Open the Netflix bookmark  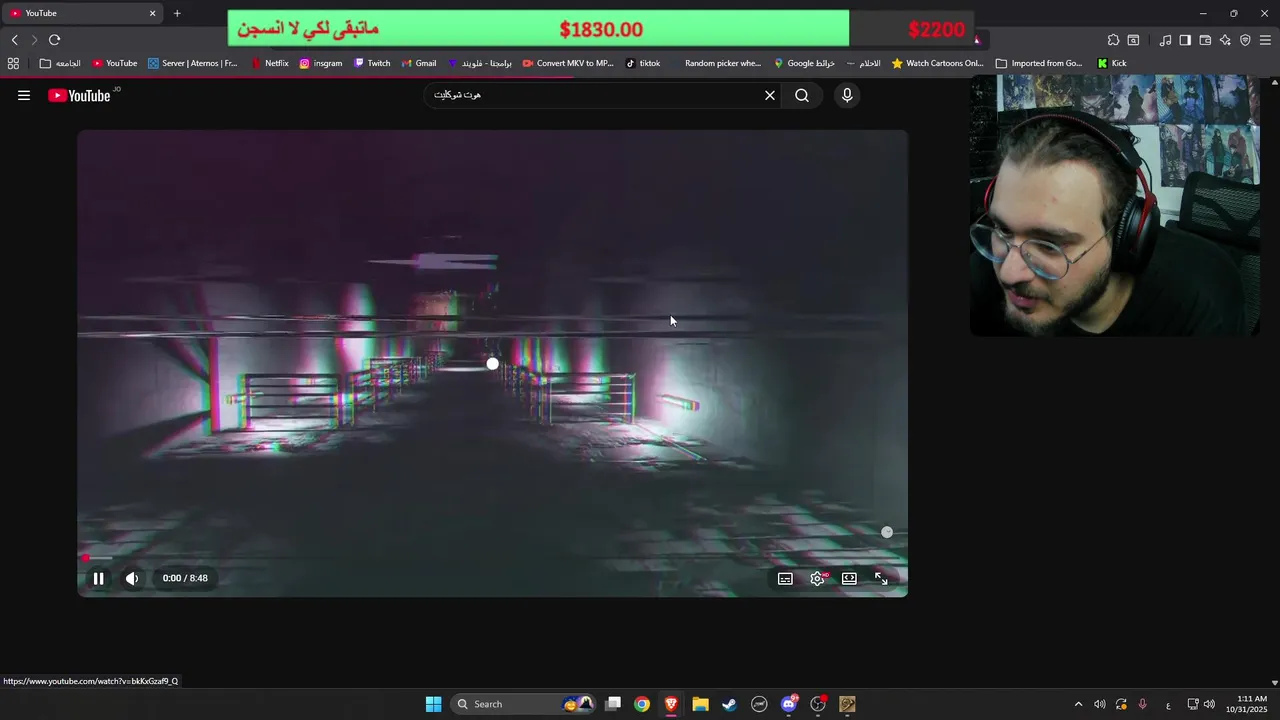point(270,63)
